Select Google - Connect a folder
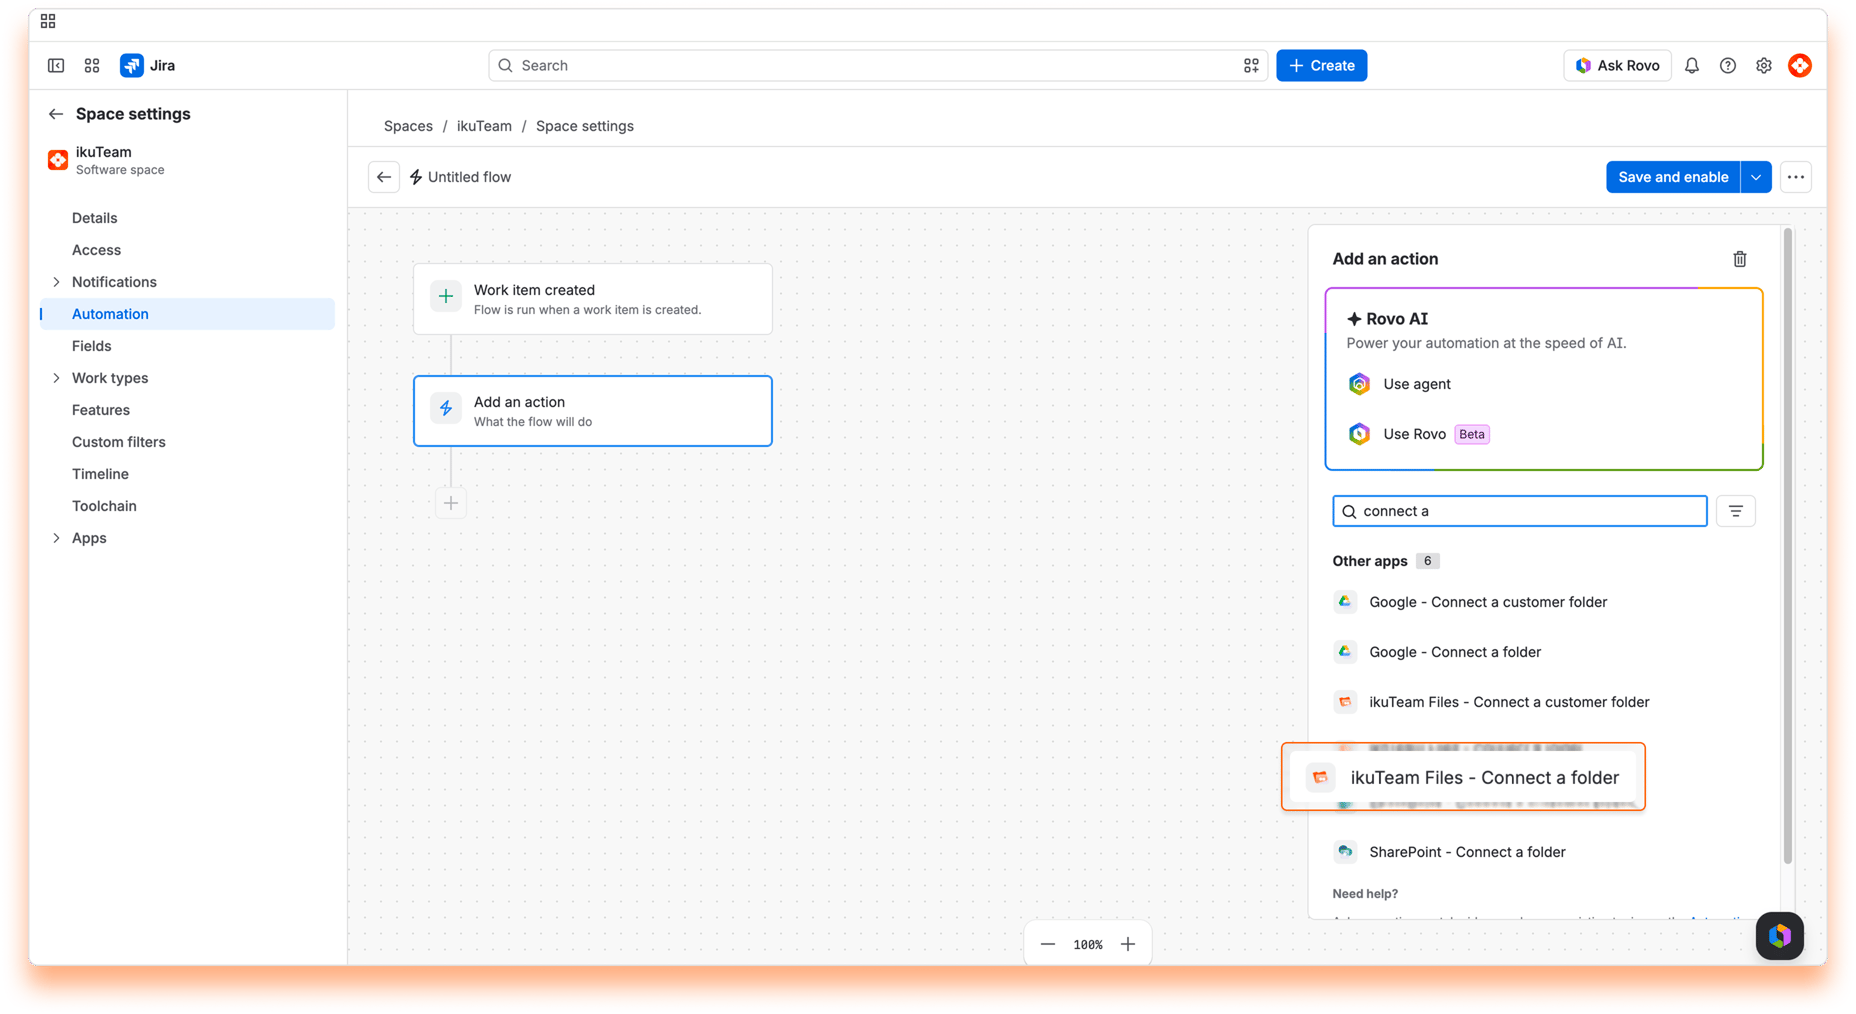 1437,652
